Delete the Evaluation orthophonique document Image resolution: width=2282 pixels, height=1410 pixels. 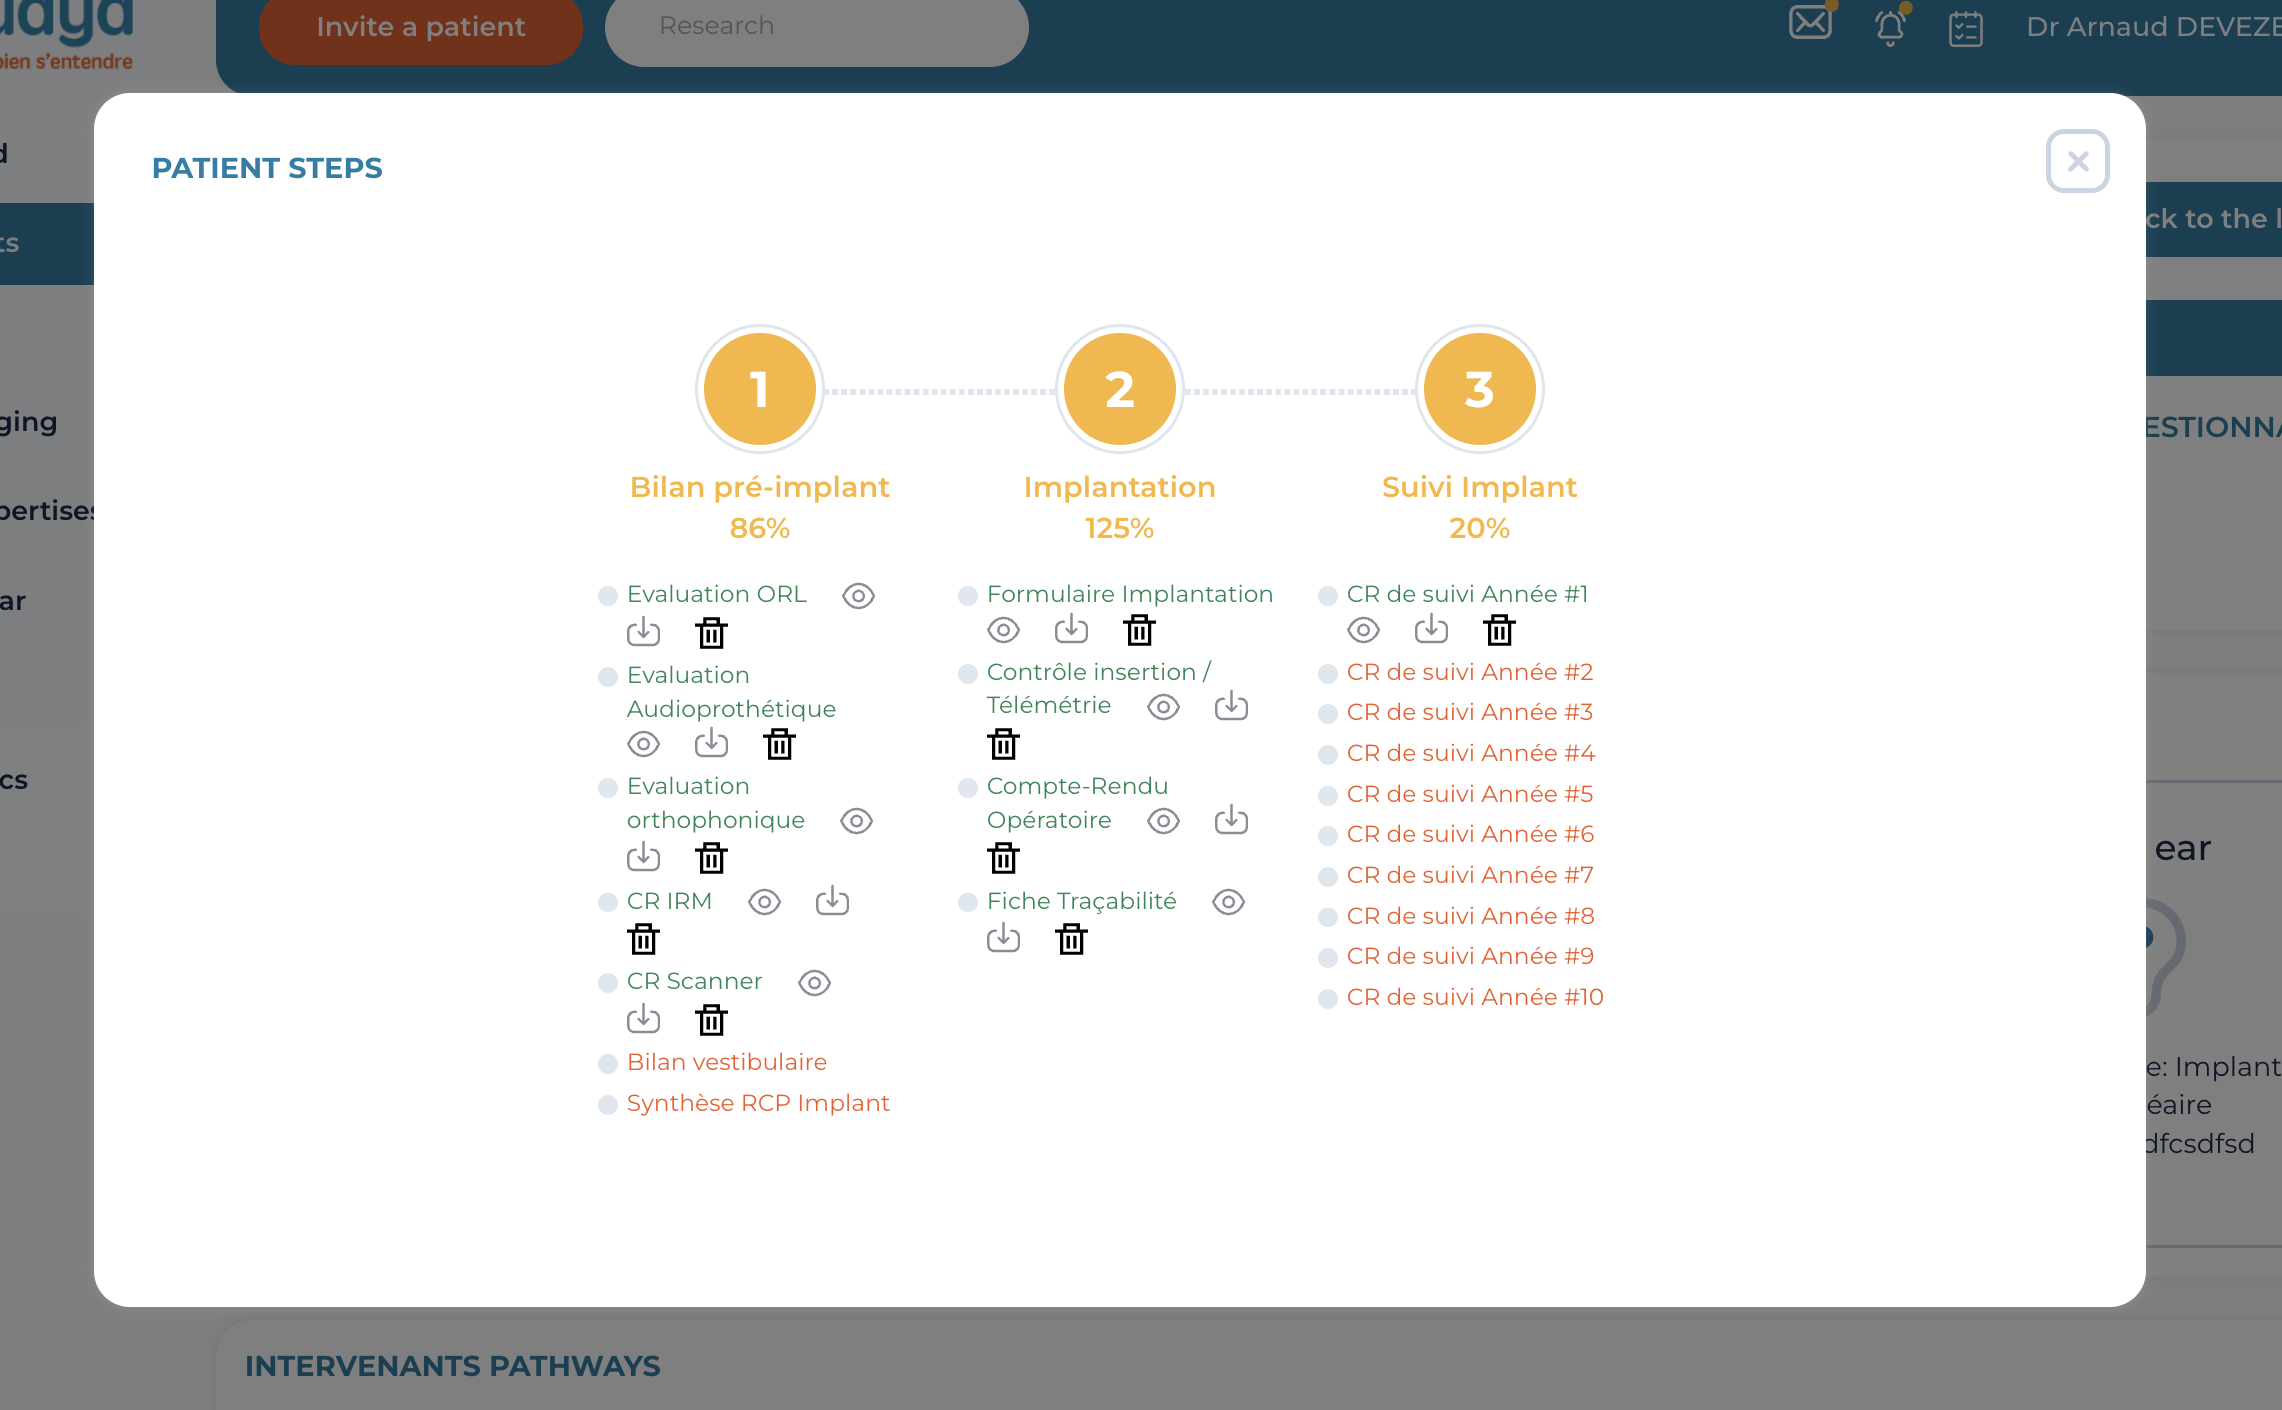click(x=711, y=857)
